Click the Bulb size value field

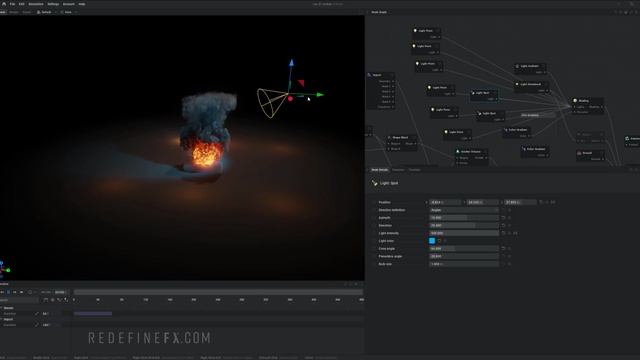[464, 264]
